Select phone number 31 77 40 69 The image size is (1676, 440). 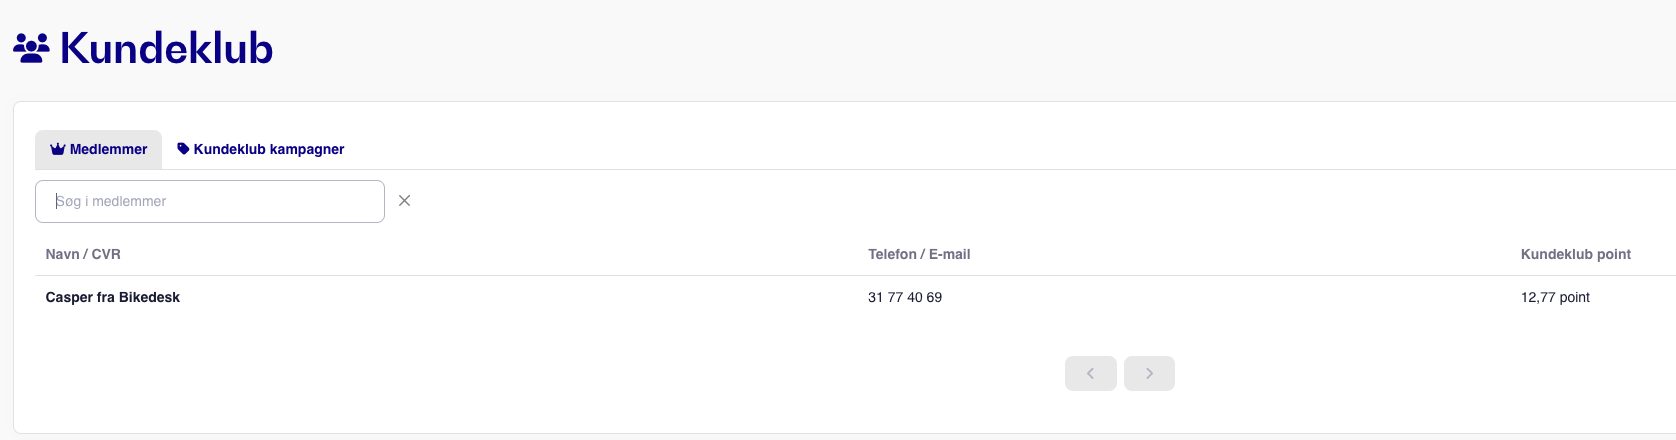click(905, 297)
